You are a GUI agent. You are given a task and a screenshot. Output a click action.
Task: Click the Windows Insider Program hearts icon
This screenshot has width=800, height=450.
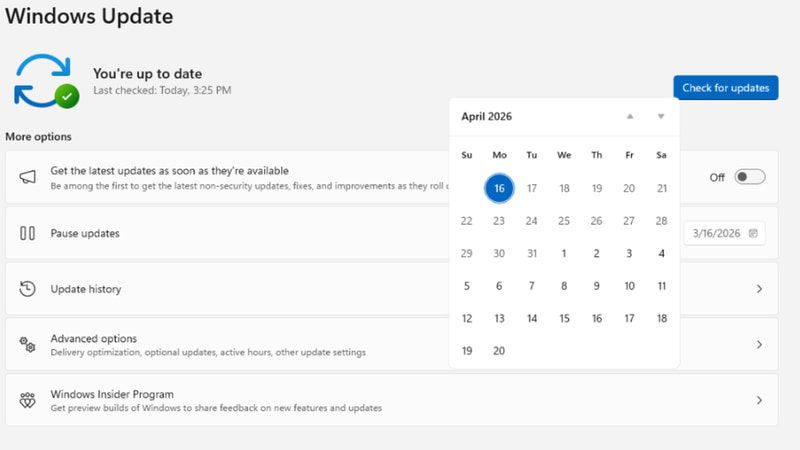pos(28,400)
